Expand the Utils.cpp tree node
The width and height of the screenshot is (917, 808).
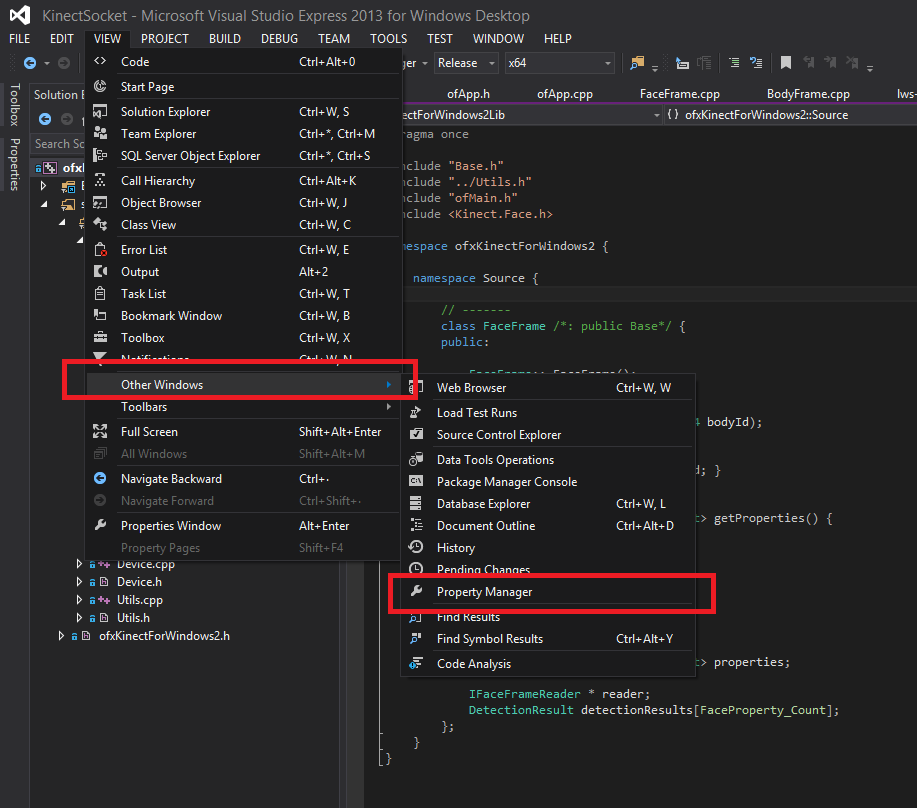[x=79, y=600]
